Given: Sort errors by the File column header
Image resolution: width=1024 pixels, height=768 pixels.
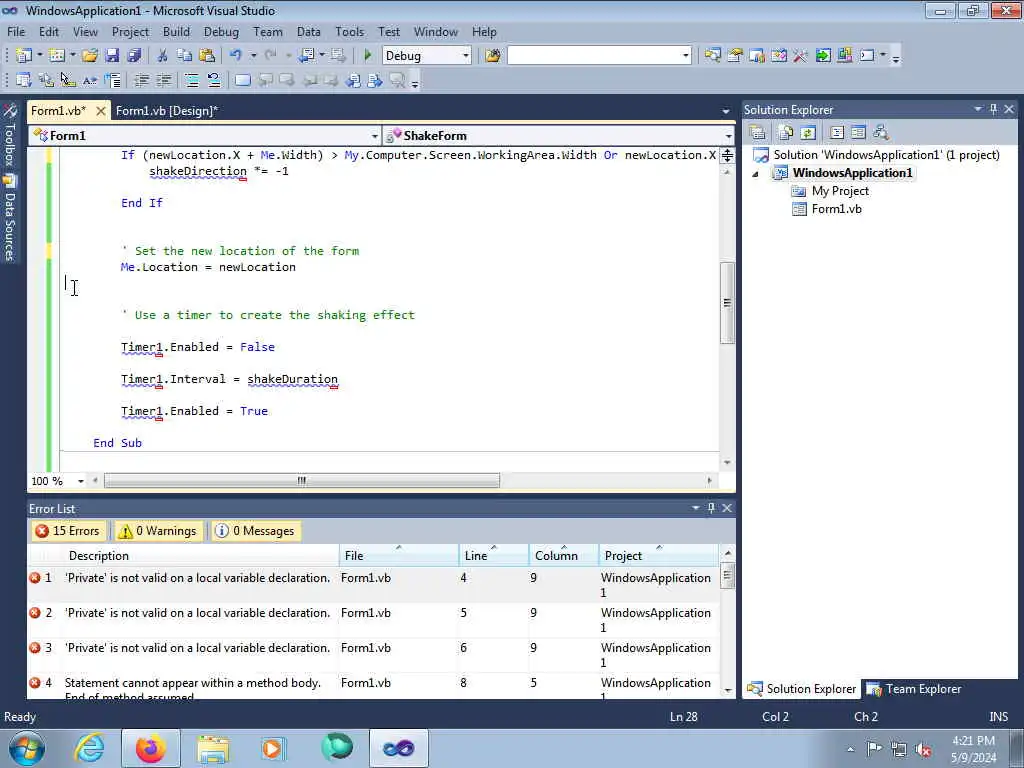Looking at the screenshot, I should tap(399, 556).
